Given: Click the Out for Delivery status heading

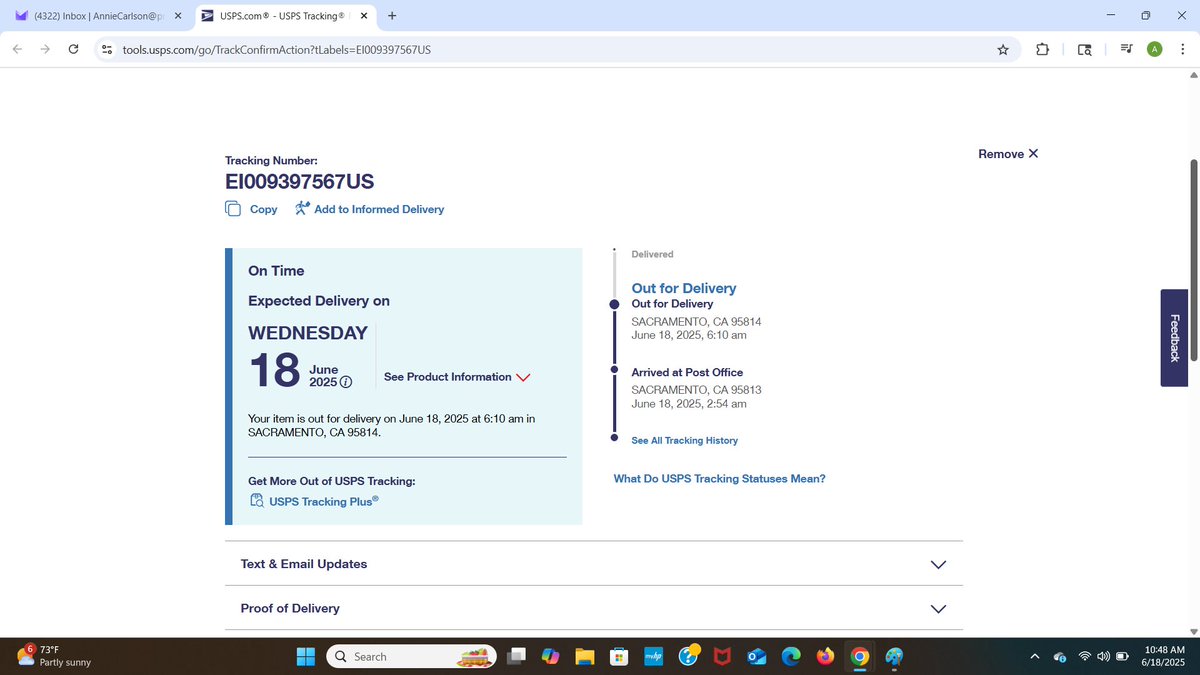Looking at the screenshot, I should [683, 288].
